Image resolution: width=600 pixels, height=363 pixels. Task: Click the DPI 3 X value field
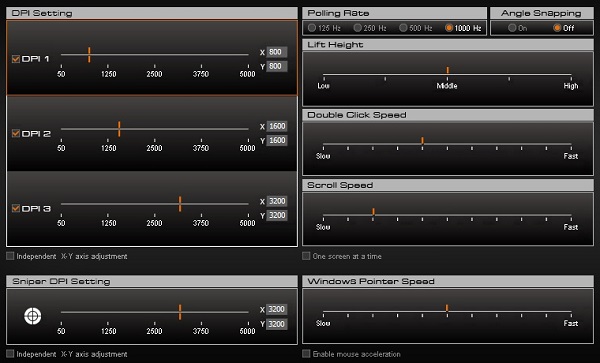[277, 201]
